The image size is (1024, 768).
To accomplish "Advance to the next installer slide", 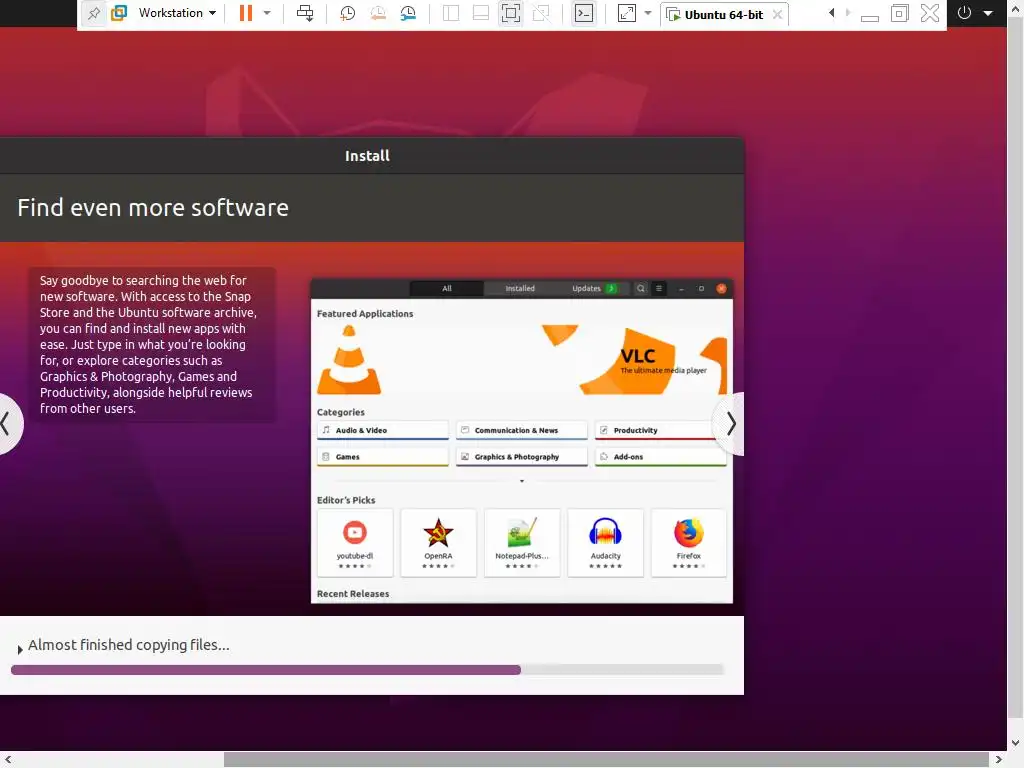I will click(x=729, y=424).
